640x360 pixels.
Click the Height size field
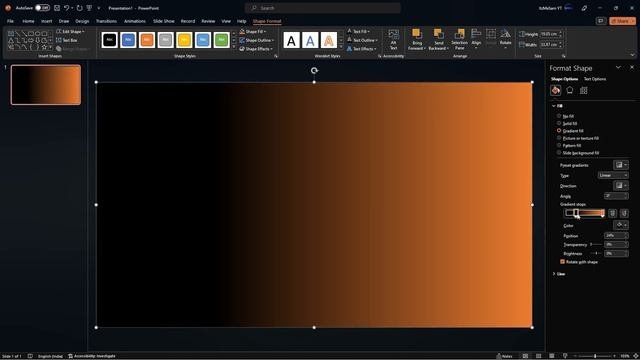[551, 34]
